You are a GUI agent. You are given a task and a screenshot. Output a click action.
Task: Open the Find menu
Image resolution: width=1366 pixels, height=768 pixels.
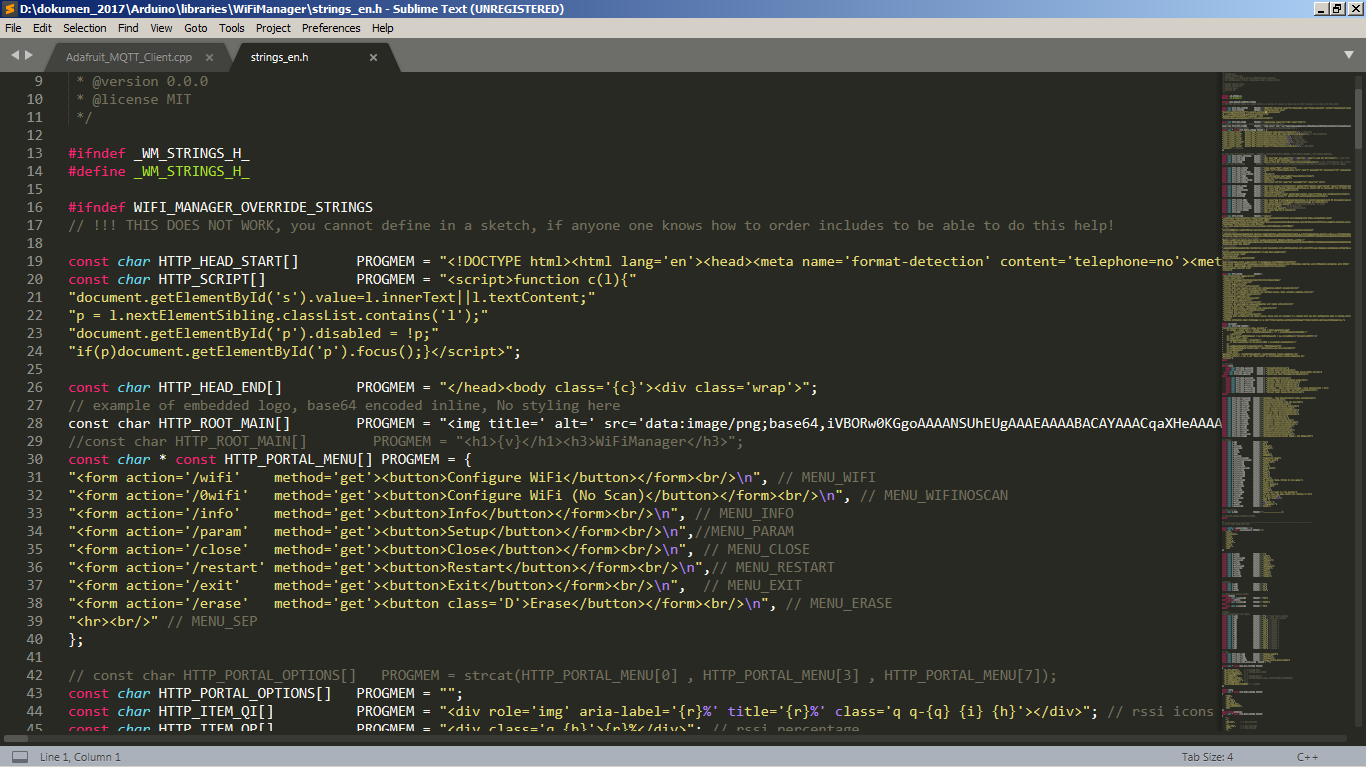129,28
